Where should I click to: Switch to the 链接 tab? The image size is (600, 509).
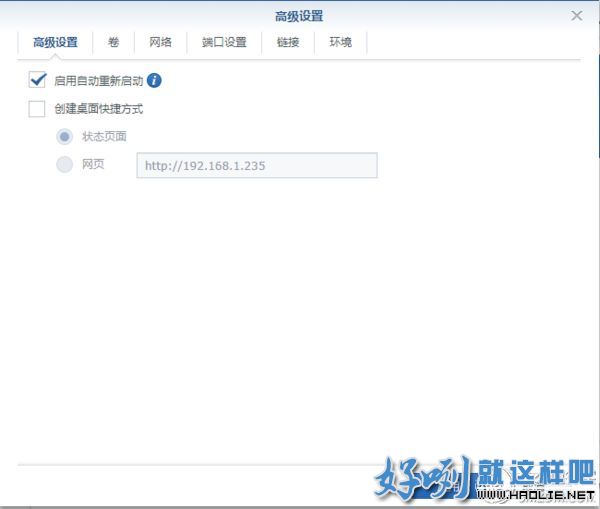click(x=288, y=42)
